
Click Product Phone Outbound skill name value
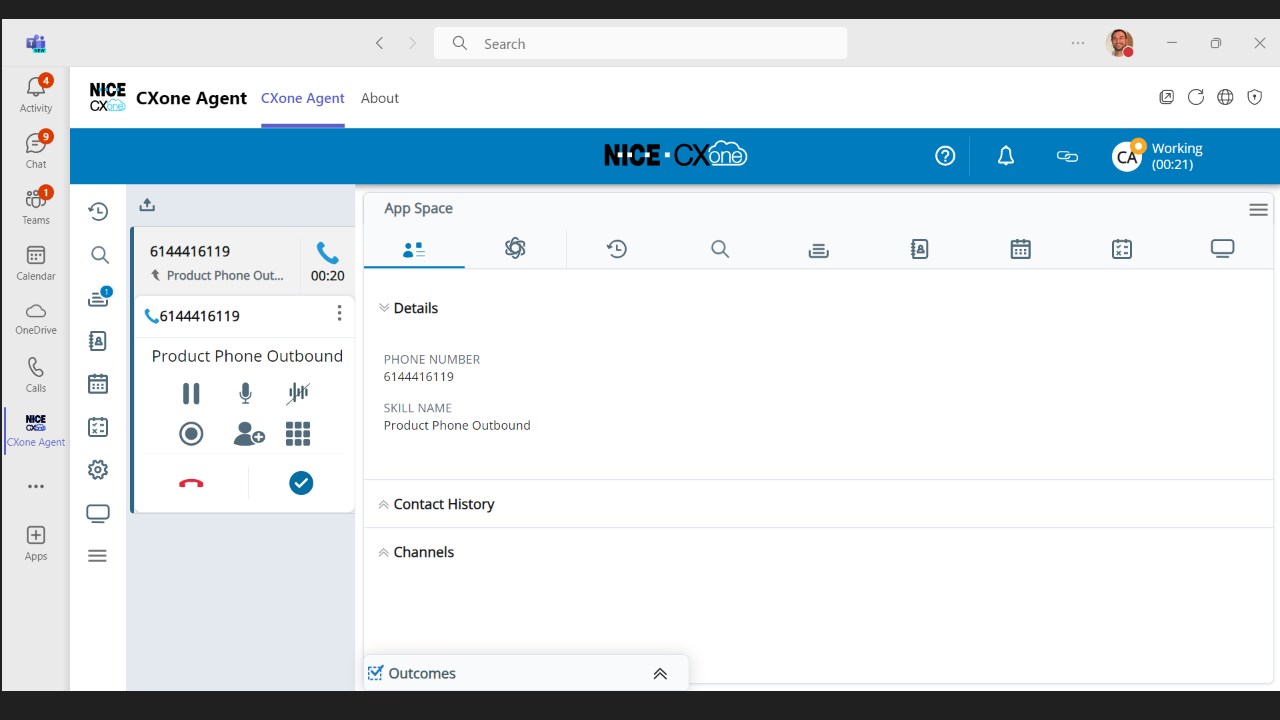pos(457,425)
